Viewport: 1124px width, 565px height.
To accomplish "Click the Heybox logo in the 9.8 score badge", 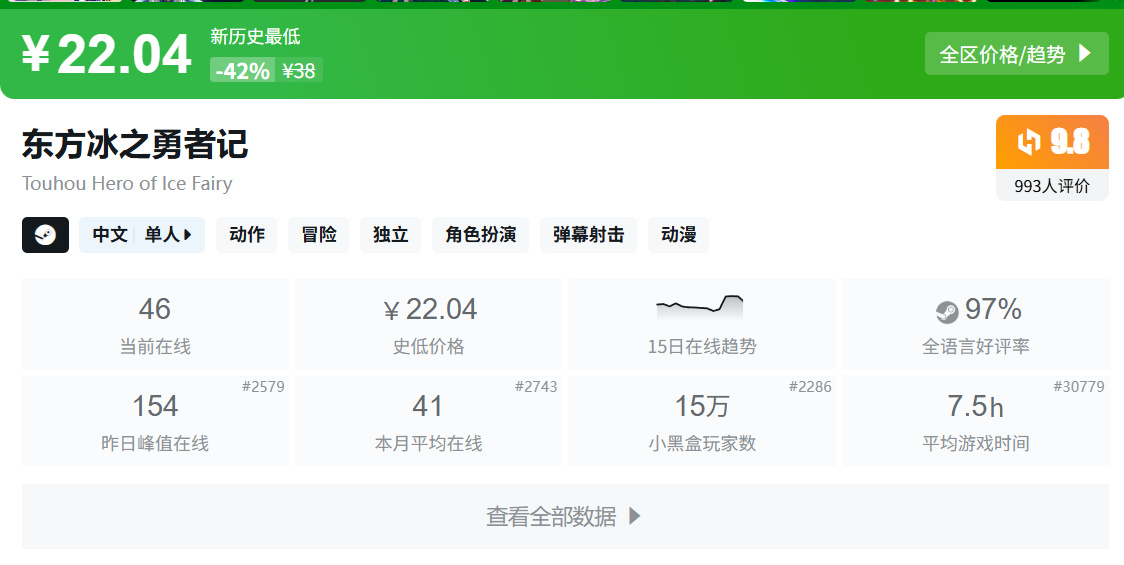I will click(1029, 142).
